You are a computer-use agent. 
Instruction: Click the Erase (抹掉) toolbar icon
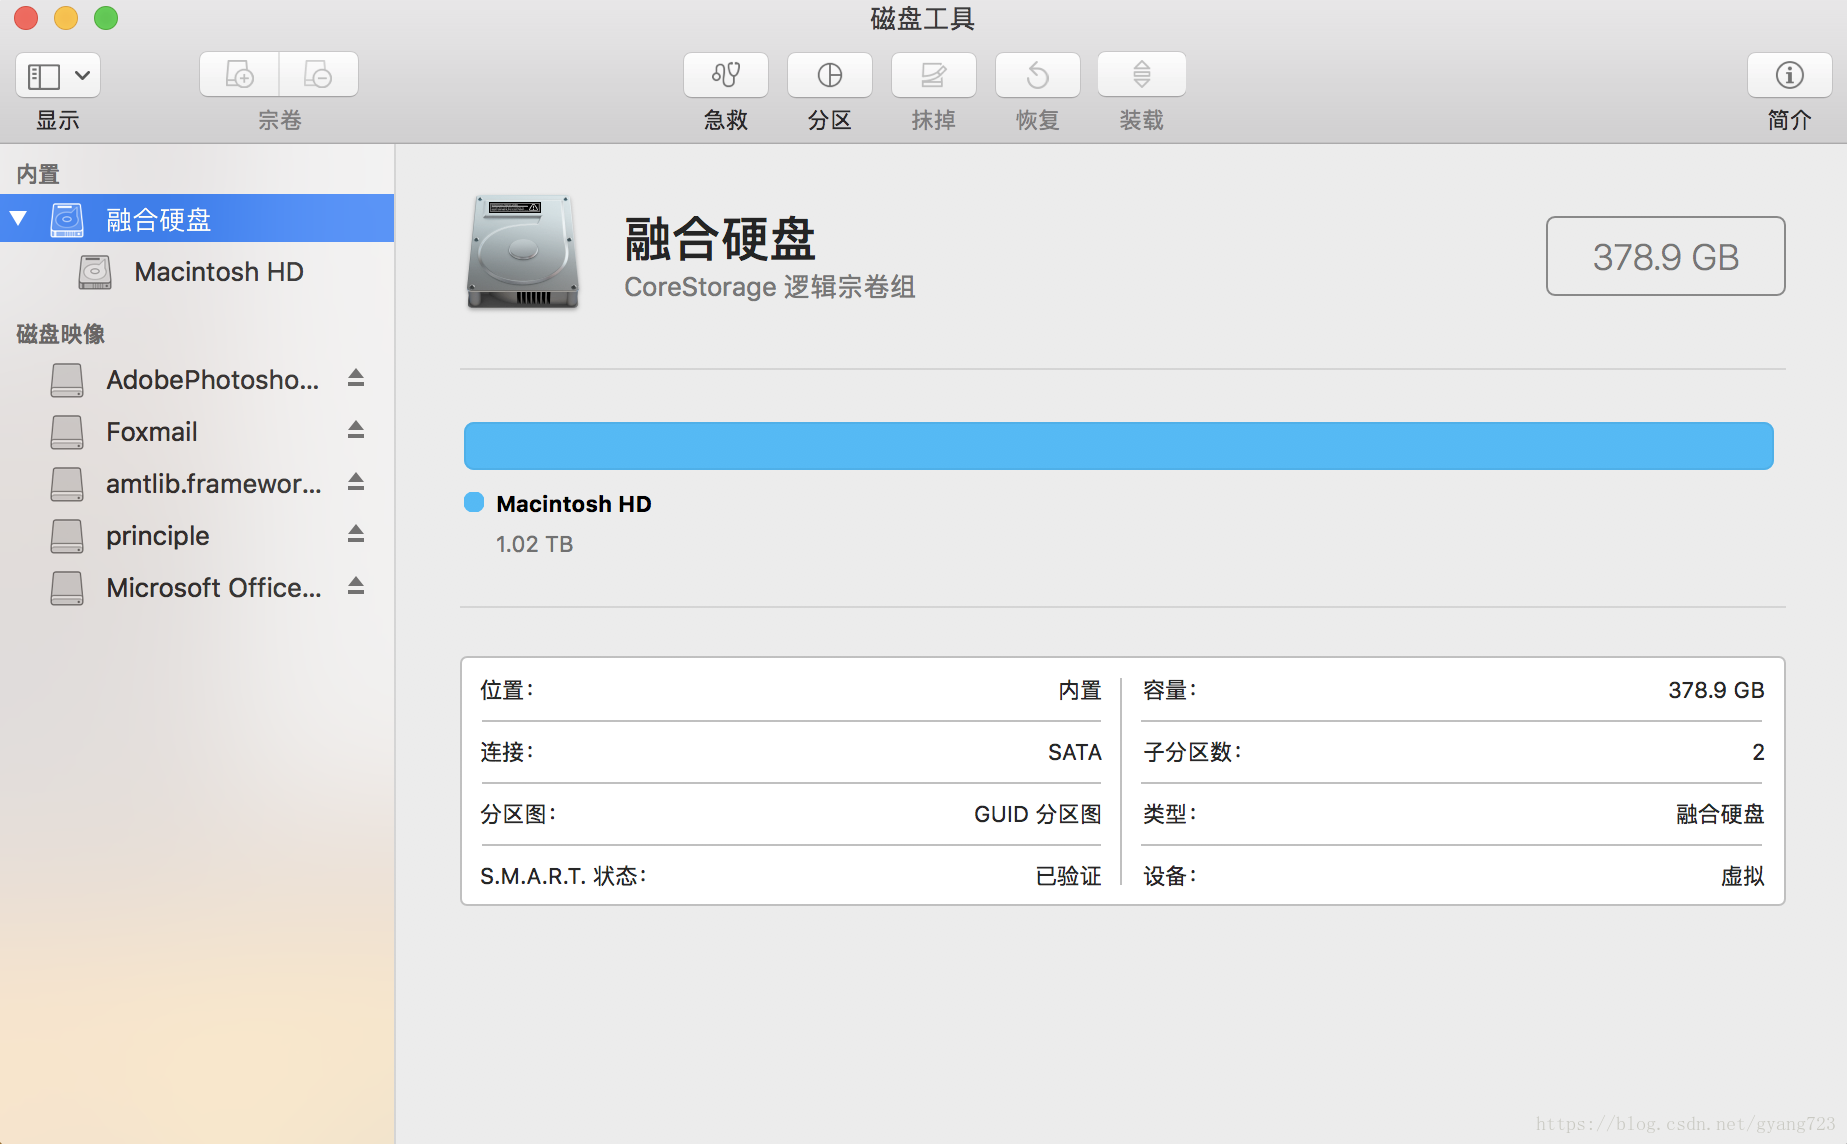pos(933,75)
